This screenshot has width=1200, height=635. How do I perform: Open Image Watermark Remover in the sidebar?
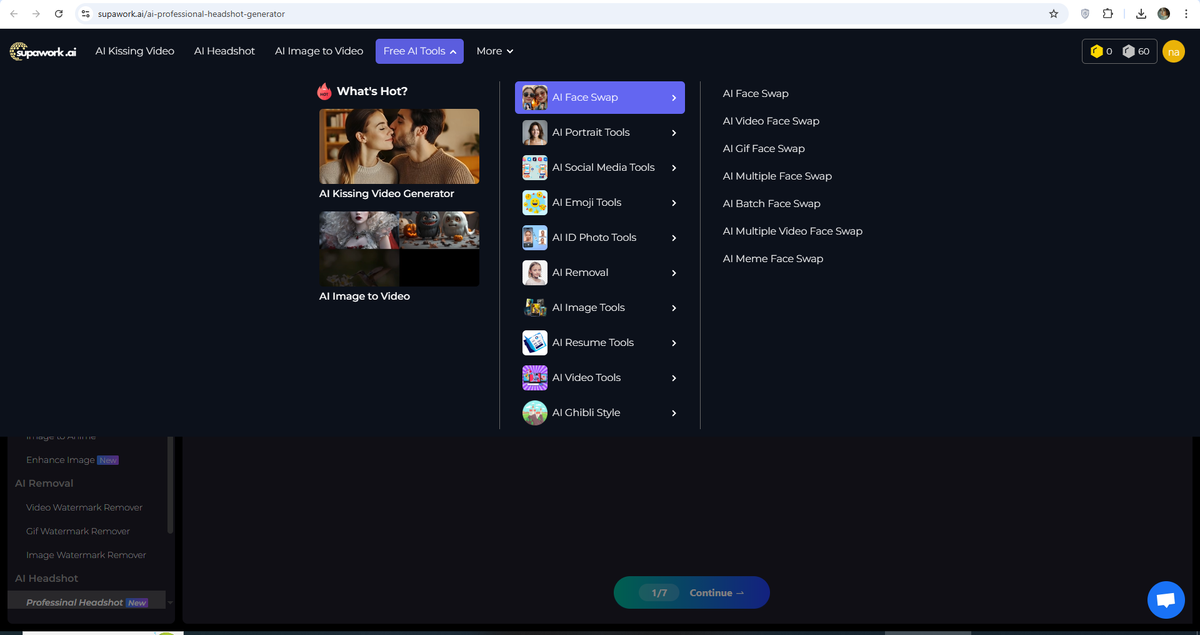[86, 555]
